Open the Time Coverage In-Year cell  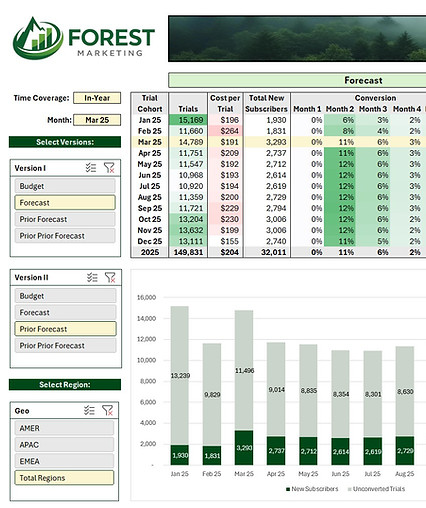(97, 98)
